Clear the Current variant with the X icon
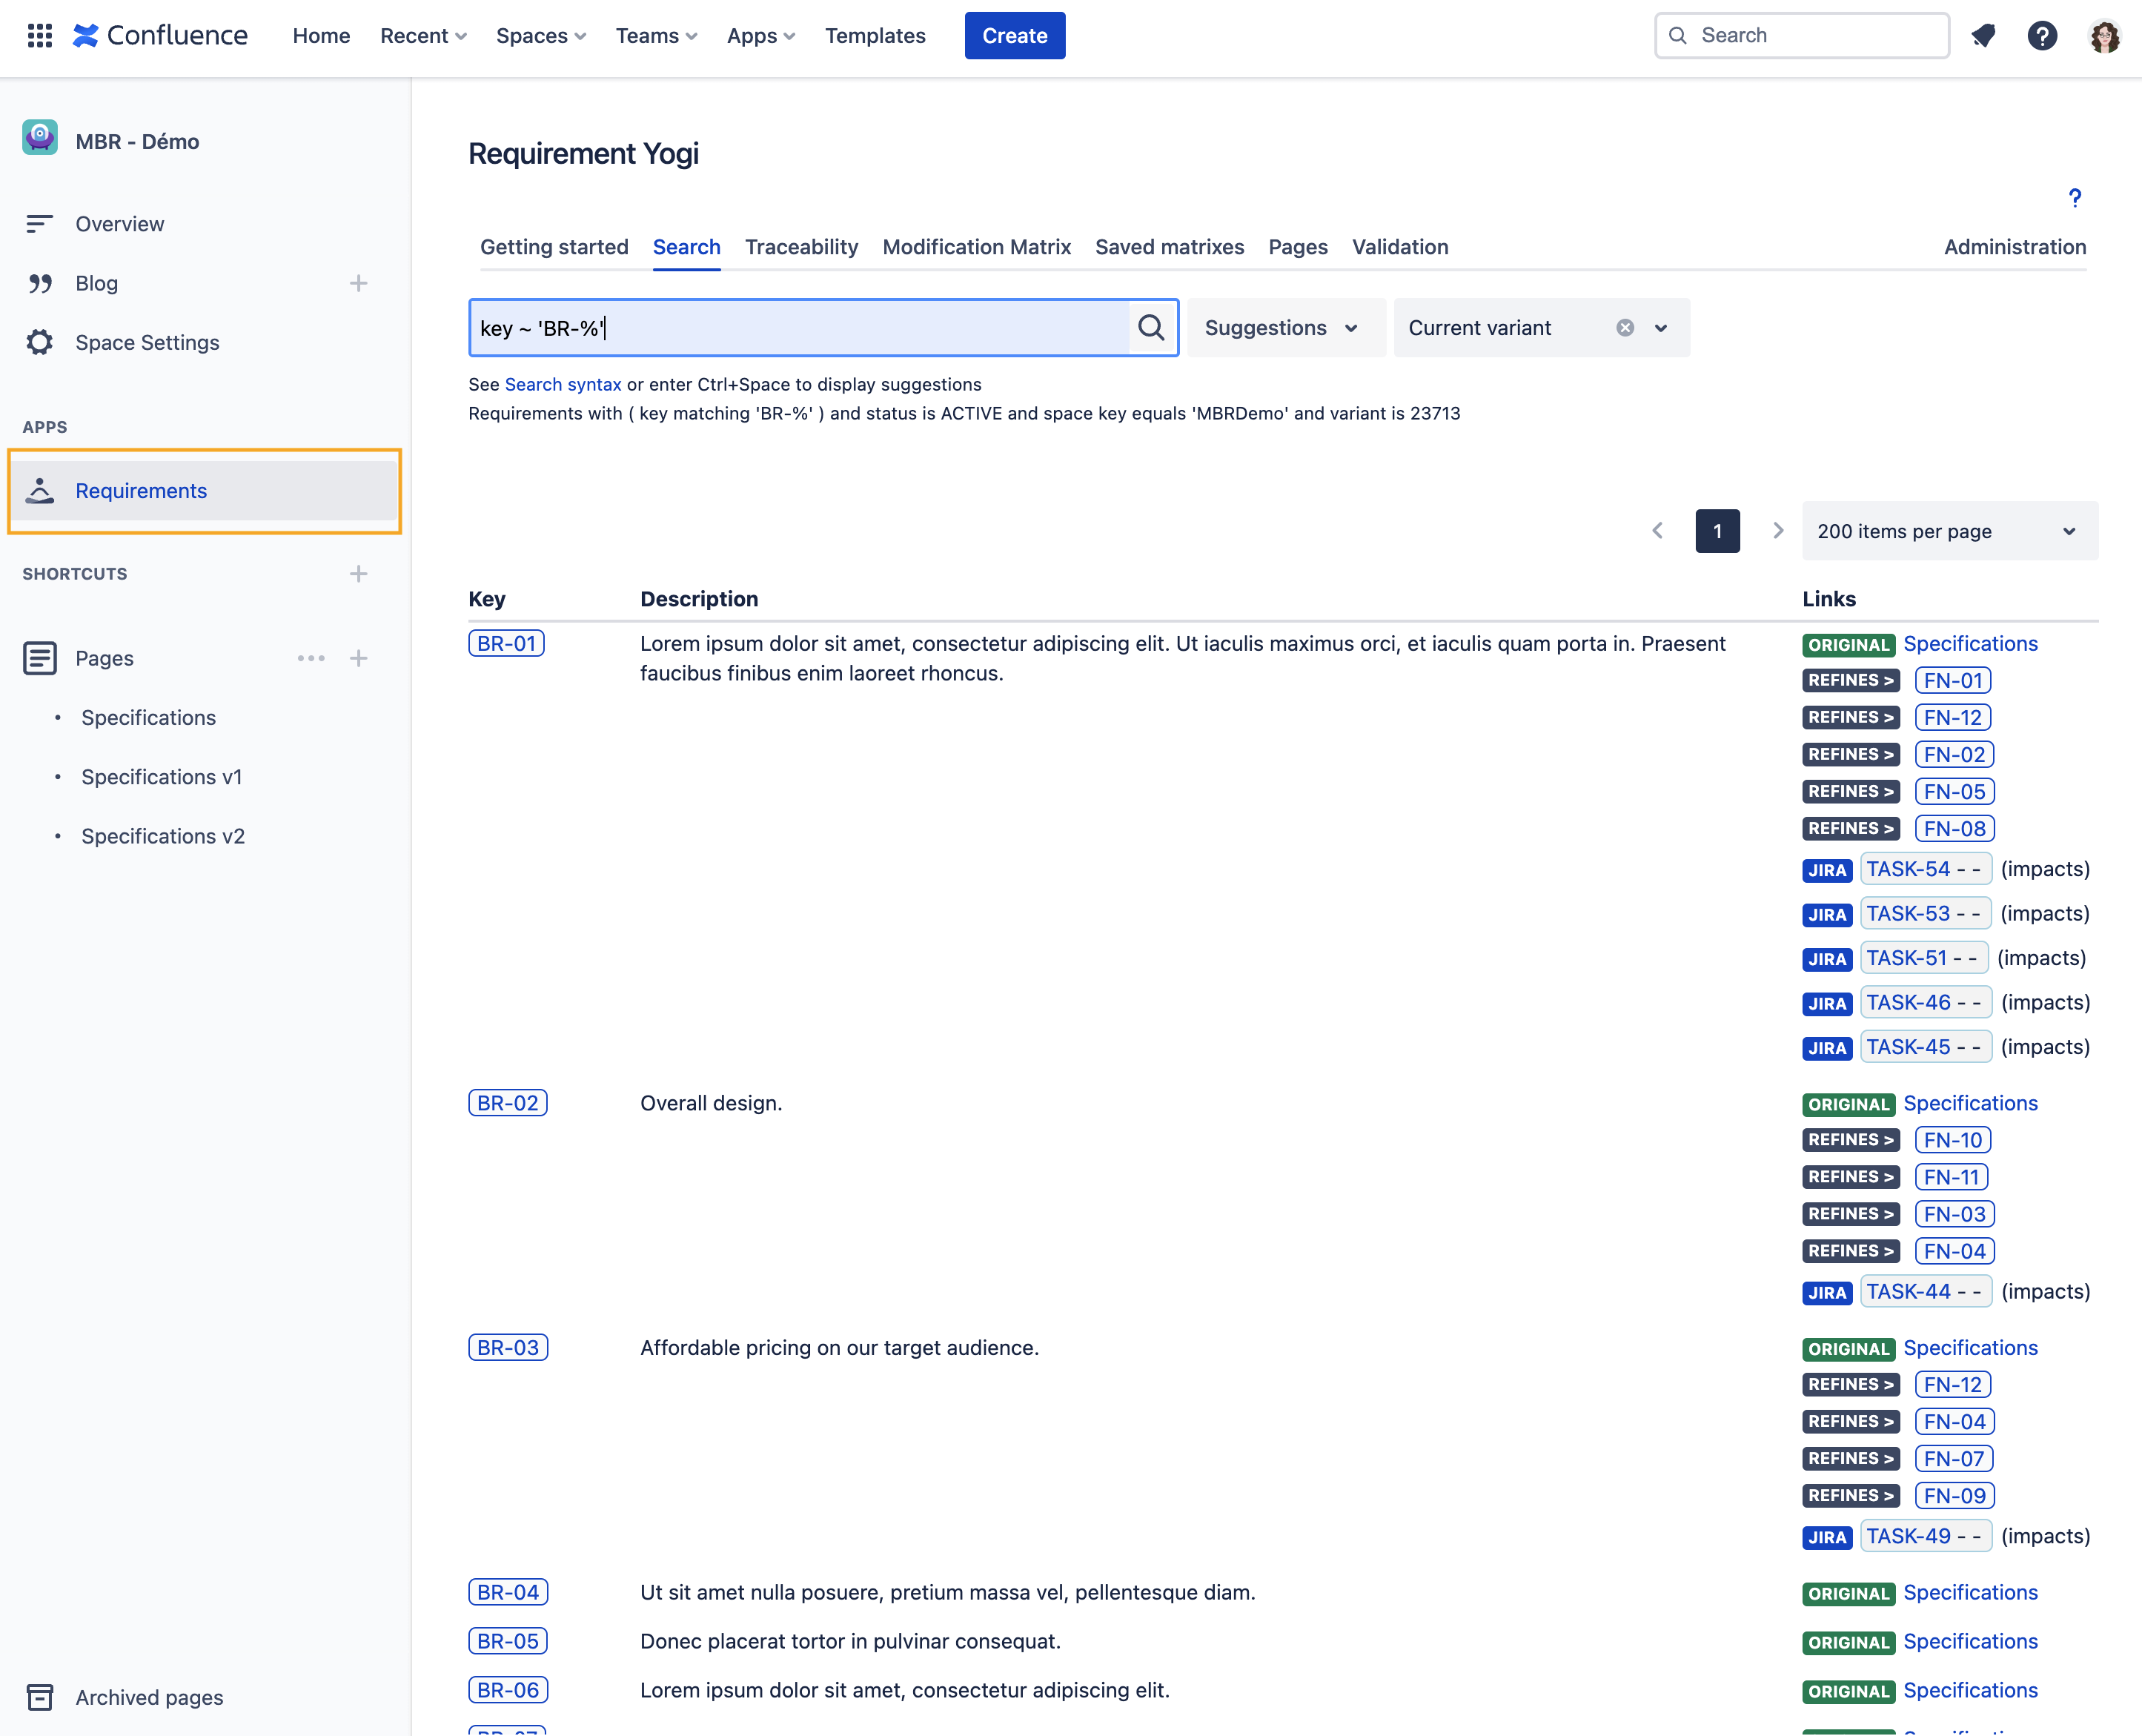The height and width of the screenshot is (1736, 2142). point(1624,327)
